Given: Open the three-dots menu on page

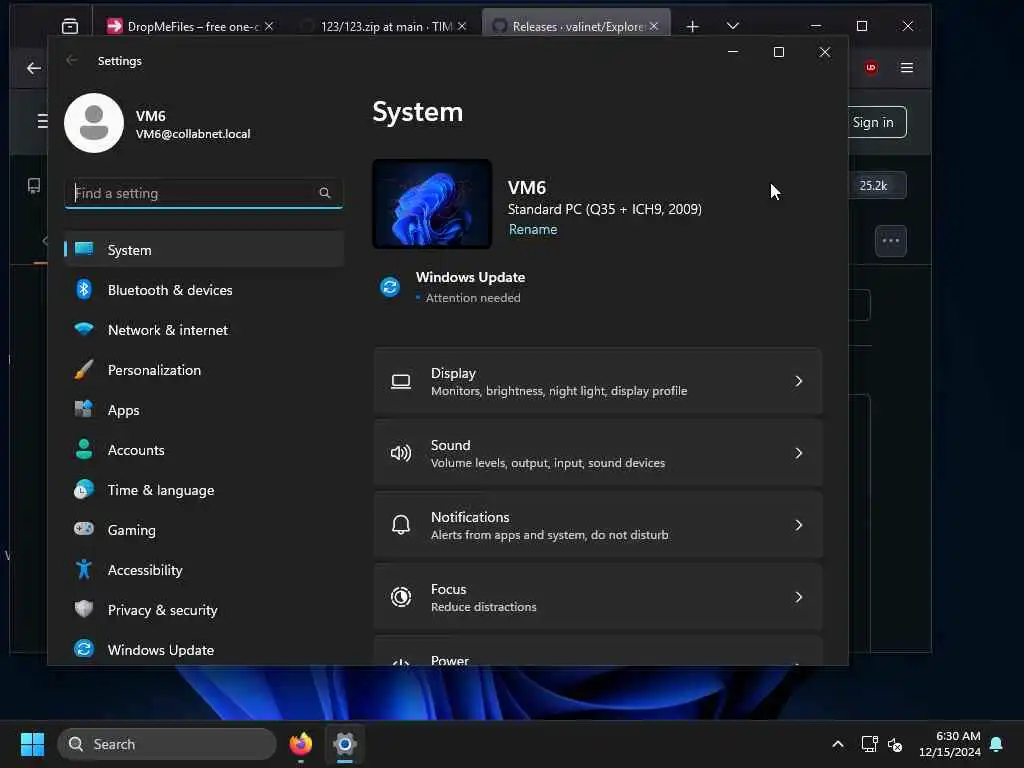Looking at the screenshot, I should (891, 241).
